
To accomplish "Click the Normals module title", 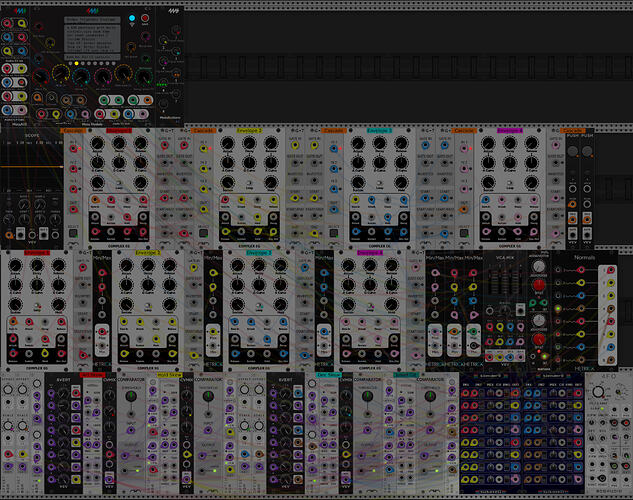I will 584,257.
